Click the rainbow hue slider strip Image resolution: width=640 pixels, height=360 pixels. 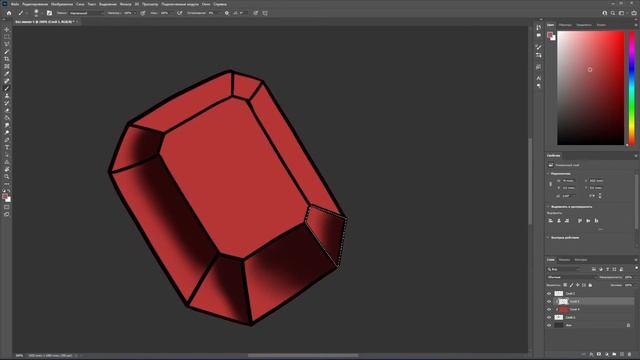tap(632, 88)
